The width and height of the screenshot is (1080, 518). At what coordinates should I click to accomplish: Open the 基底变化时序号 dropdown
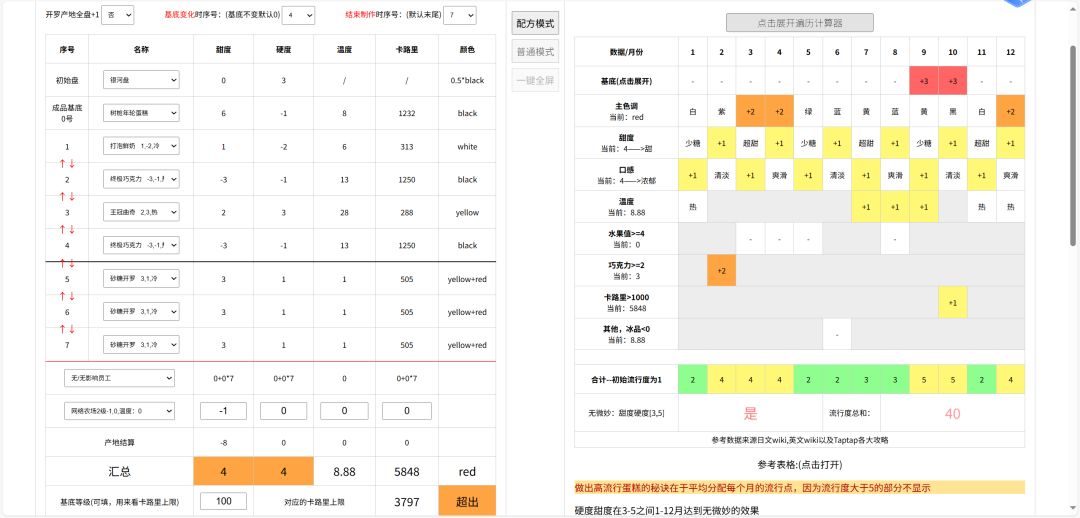pyautogui.click(x=299, y=15)
